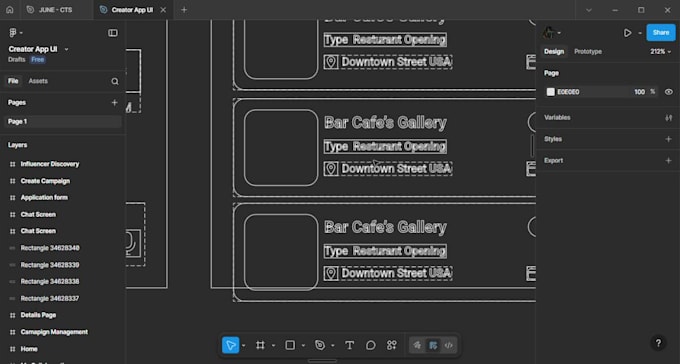Select the Rectangle shape tool
The image size is (680, 364).
290,345
